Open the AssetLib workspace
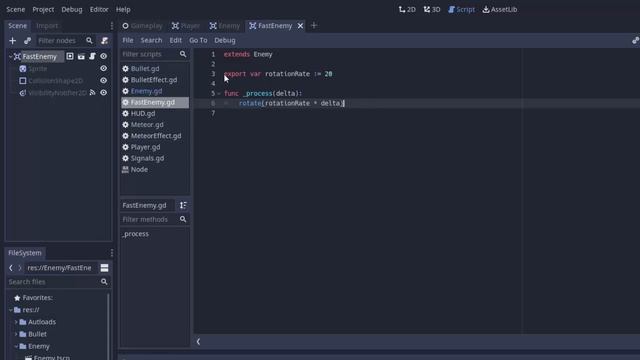Screen dimensions: 640x360 pyautogui.click(x=500, y=9)
